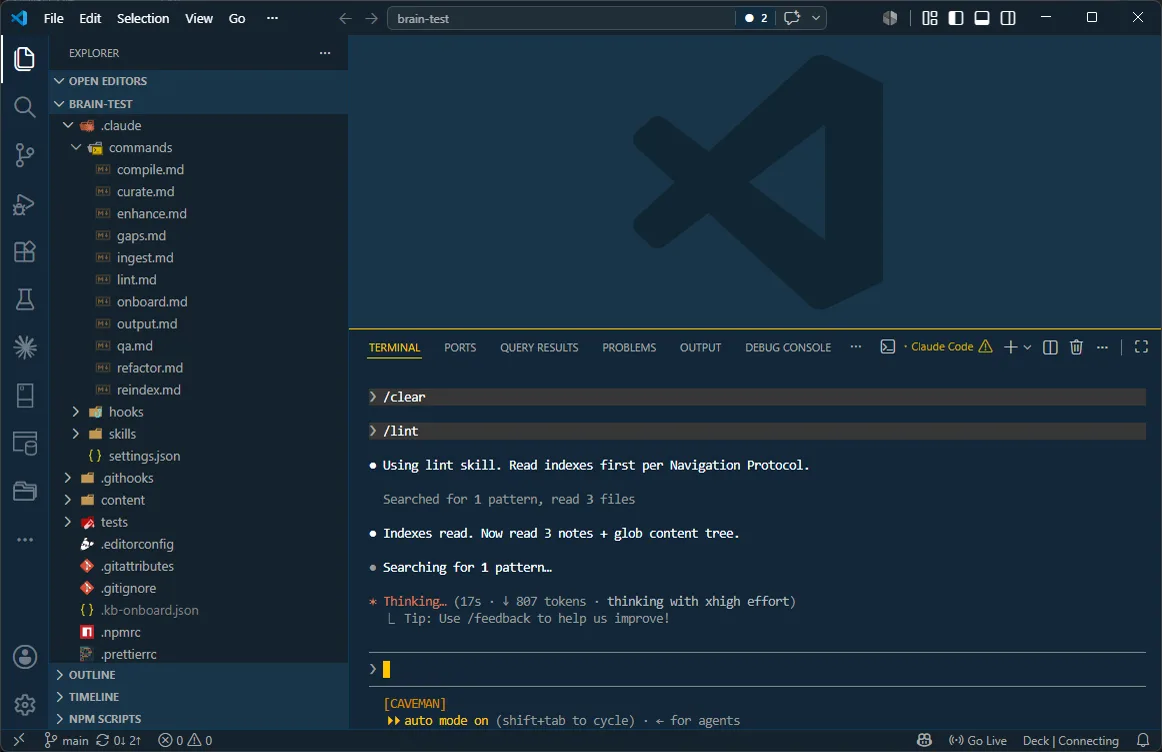Click the brain-test command center search box
Viewport: 1162px width, 752px height.
(561, 19)
